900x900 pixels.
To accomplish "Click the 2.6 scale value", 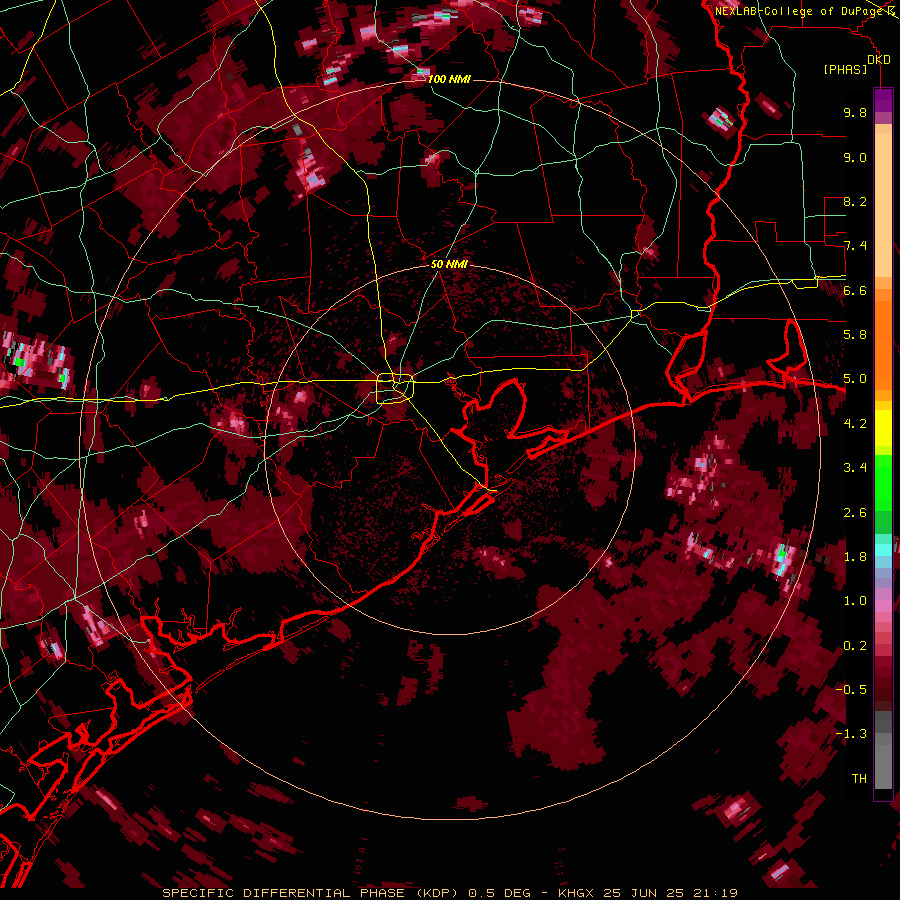I will pos(855,513).
